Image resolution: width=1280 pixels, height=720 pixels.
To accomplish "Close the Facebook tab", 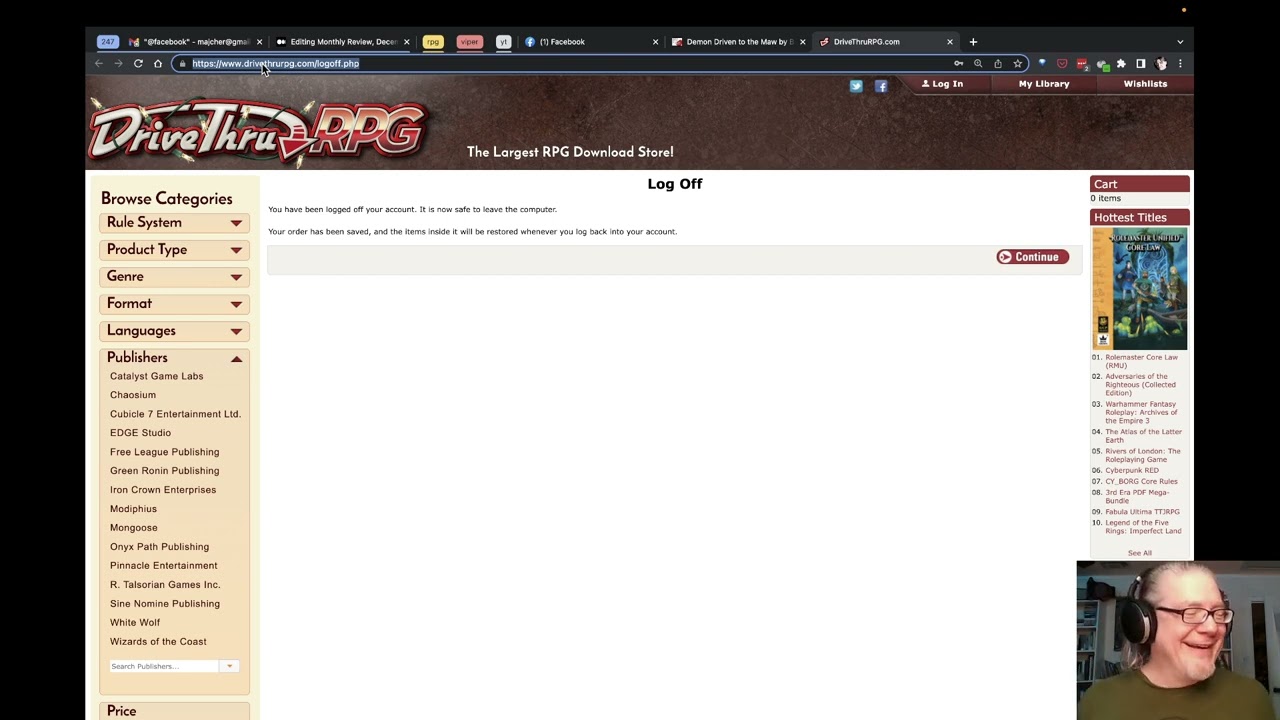I will tap(655, 42).
